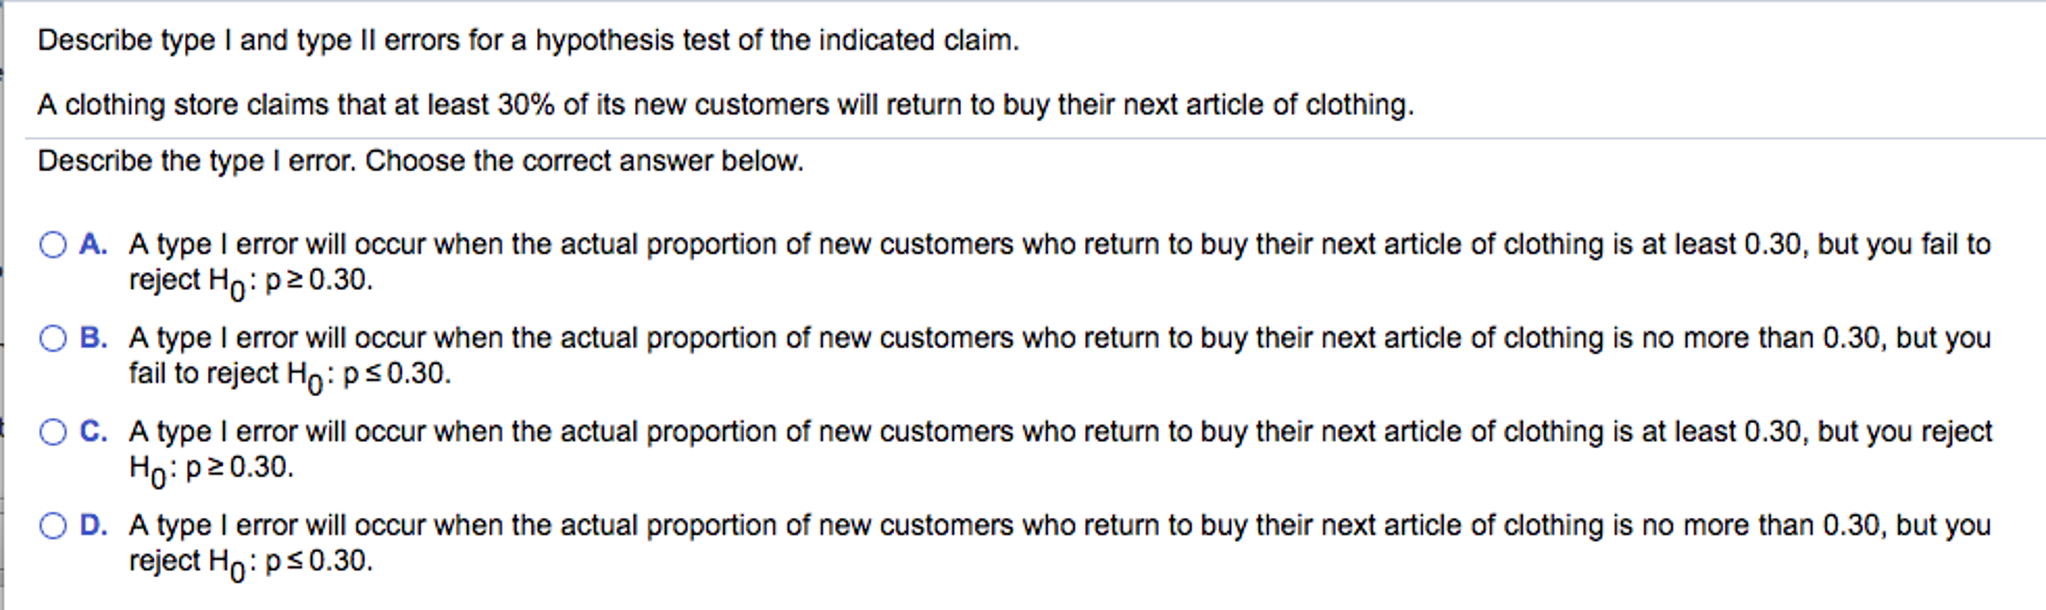Select radio button for answer A

[53, 245]
